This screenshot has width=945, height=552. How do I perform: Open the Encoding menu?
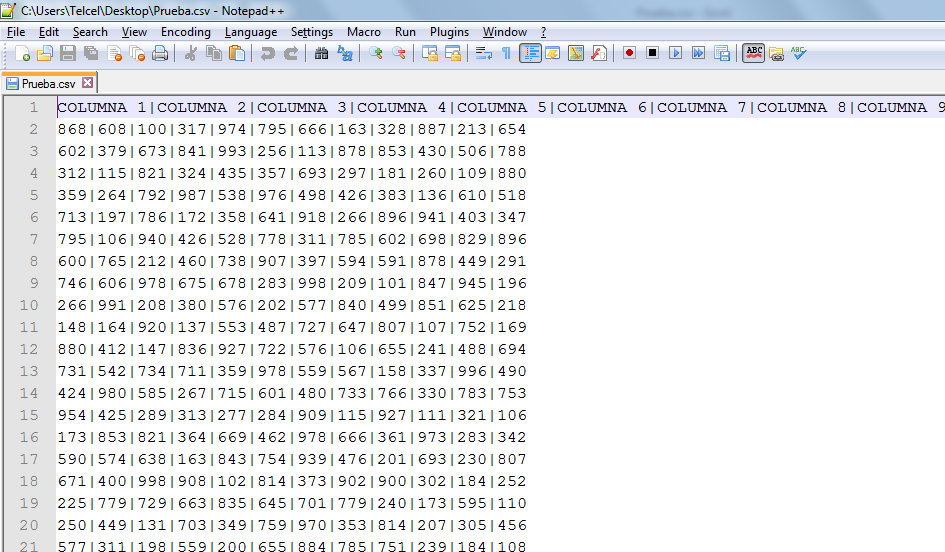tap(185, 32)
